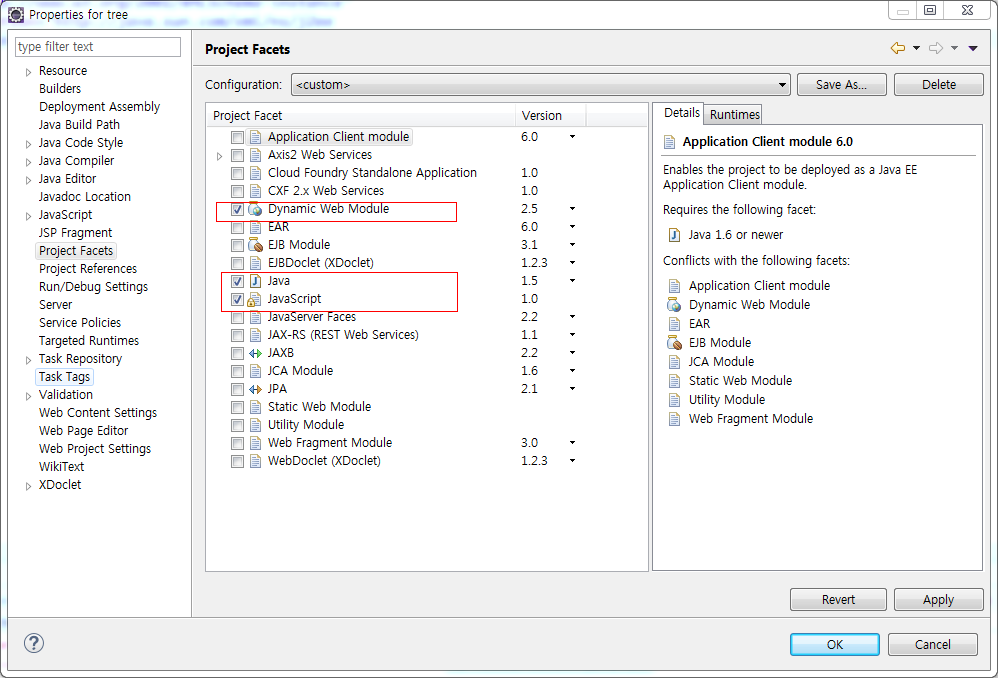Click the JavaServer Faces facet icon
This screenshot has height=678, width=998.
tap(255, 317)
